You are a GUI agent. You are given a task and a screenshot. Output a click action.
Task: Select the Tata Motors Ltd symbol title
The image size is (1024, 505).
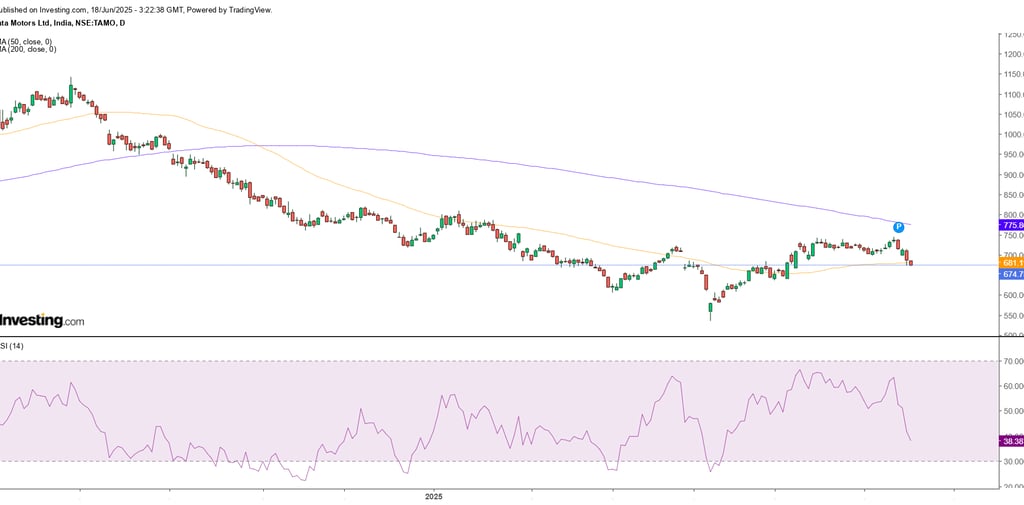(x=63, y=23)
